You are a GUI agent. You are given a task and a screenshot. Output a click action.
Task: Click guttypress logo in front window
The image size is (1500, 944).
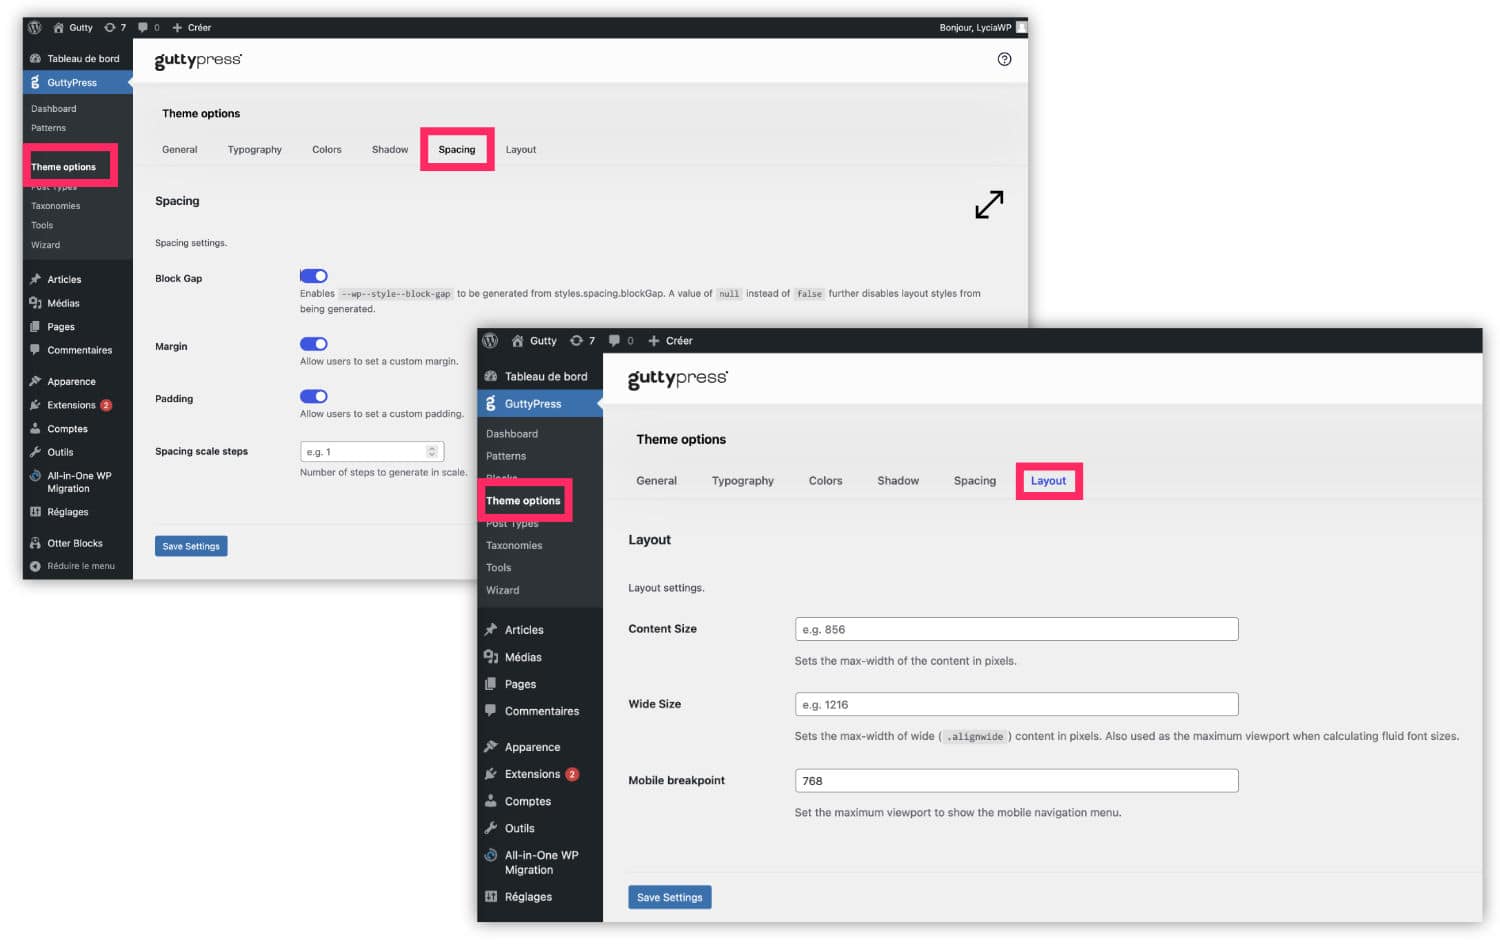(678, 378)
